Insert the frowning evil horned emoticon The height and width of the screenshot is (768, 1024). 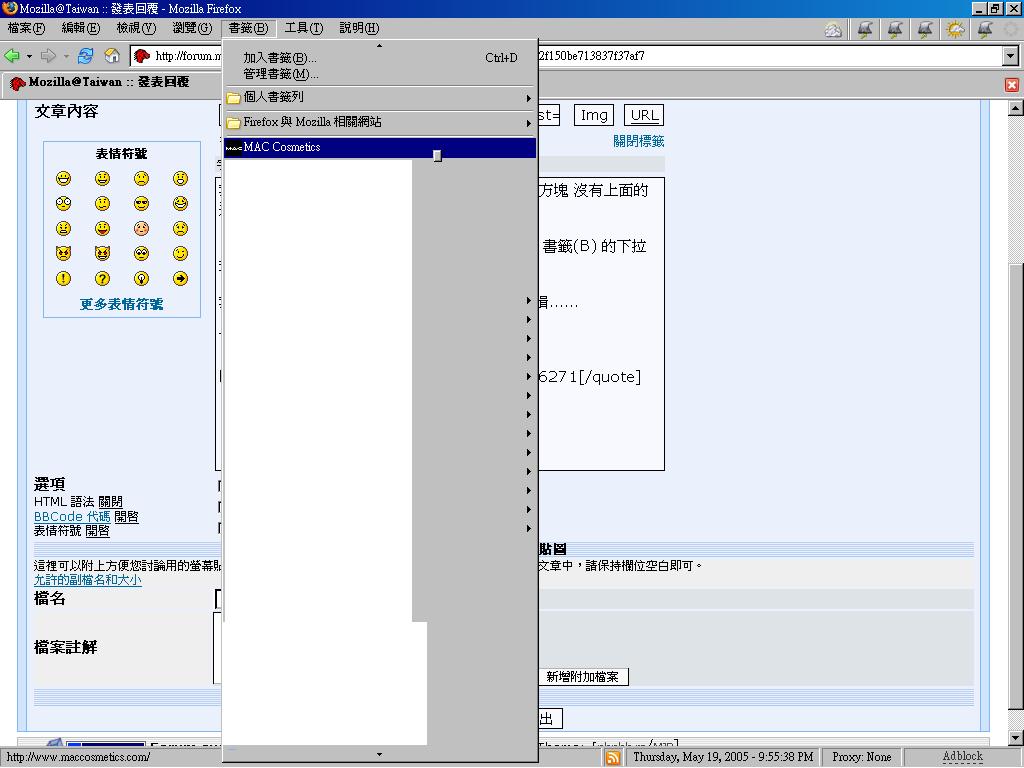(x=63, y=253)
